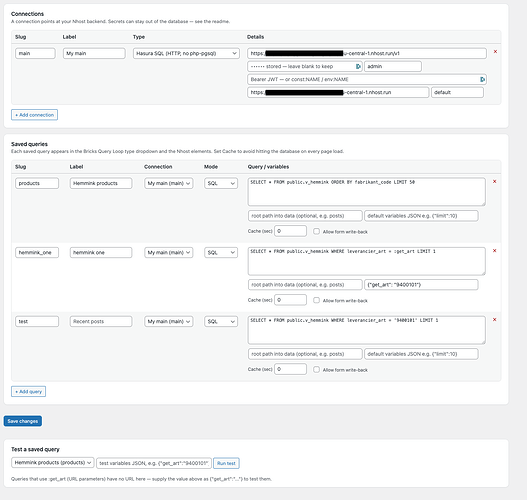Click the 'Query / variables' column header

(x=268, y=167)
